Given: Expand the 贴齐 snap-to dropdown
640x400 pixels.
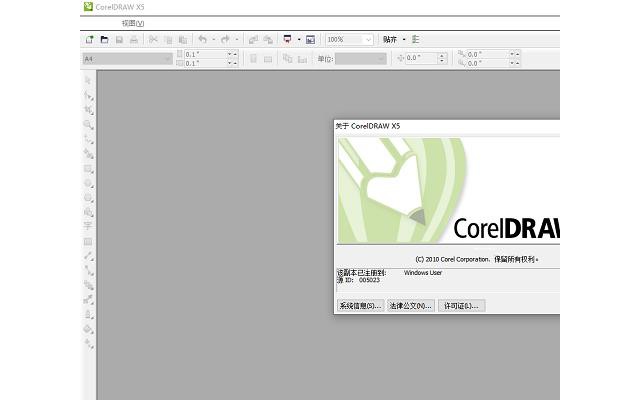Looking at the screenshot, I should [x=404, y=39].
